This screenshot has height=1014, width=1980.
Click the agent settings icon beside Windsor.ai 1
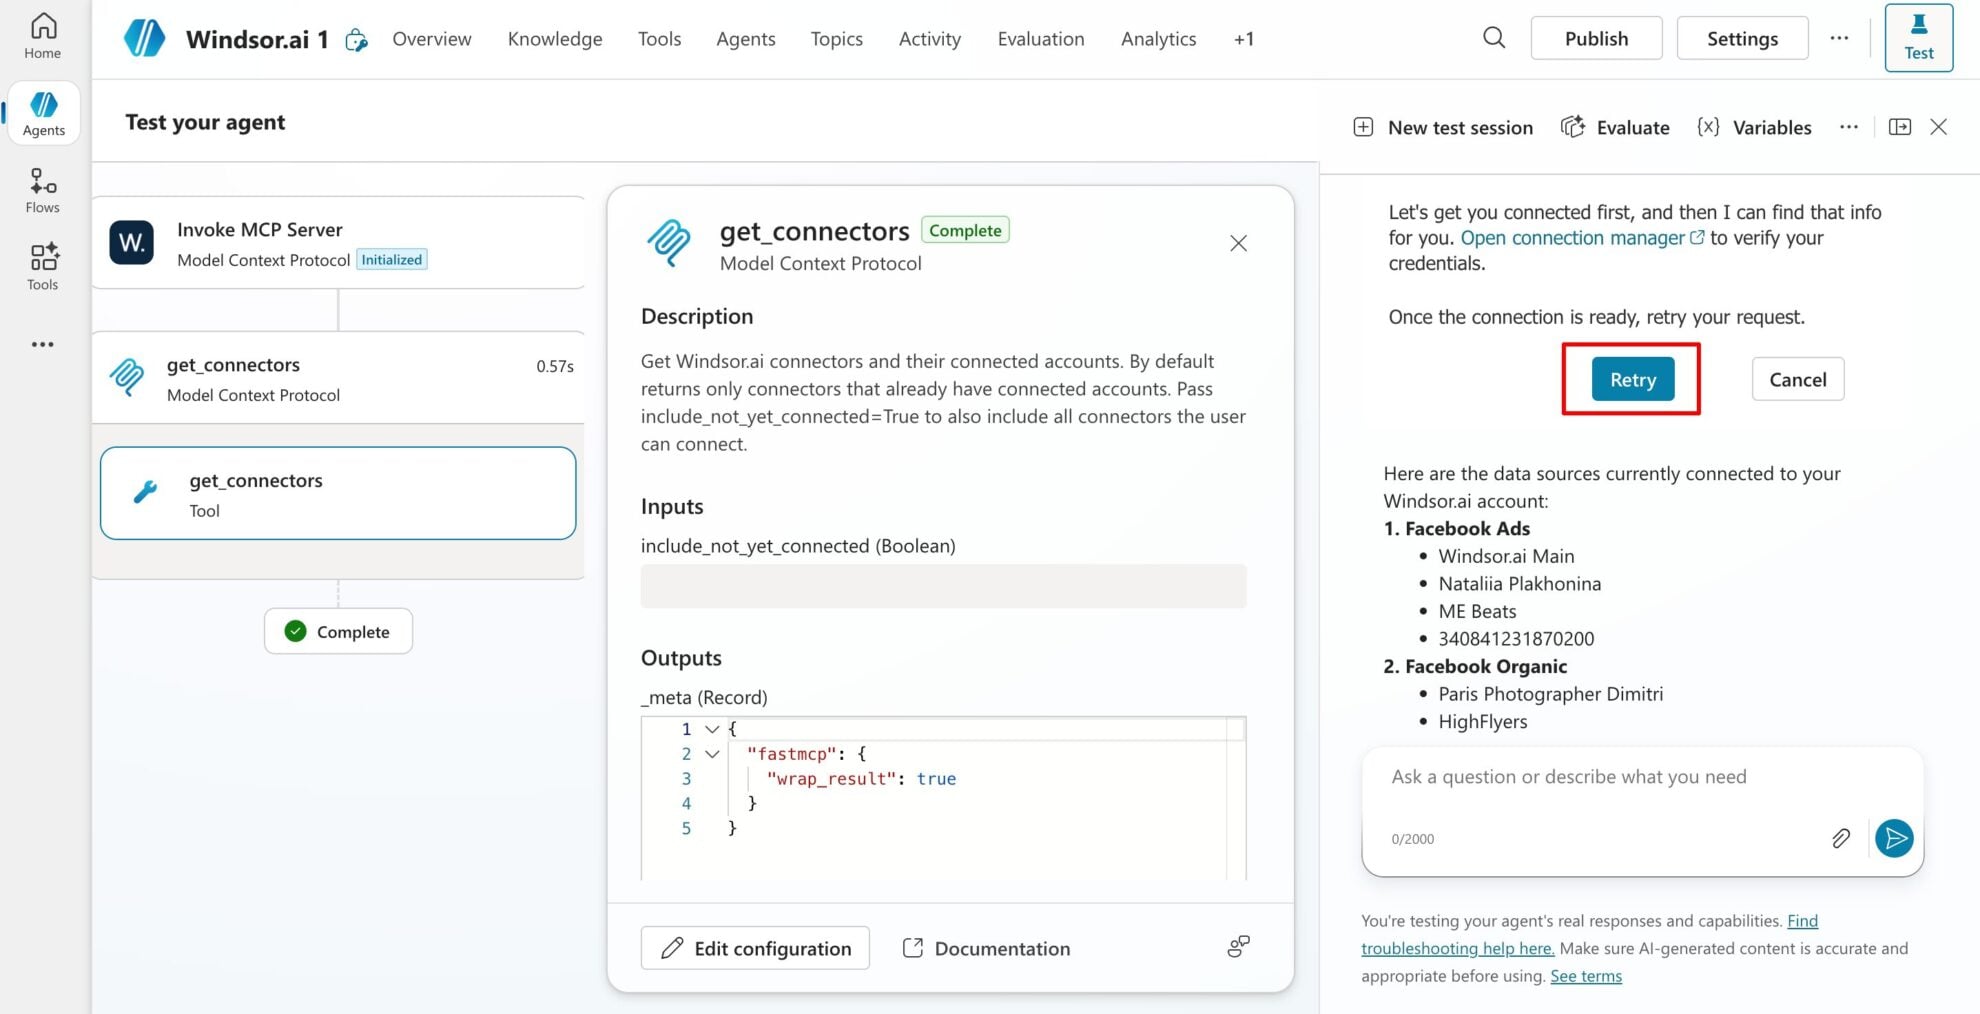[356, 40]
